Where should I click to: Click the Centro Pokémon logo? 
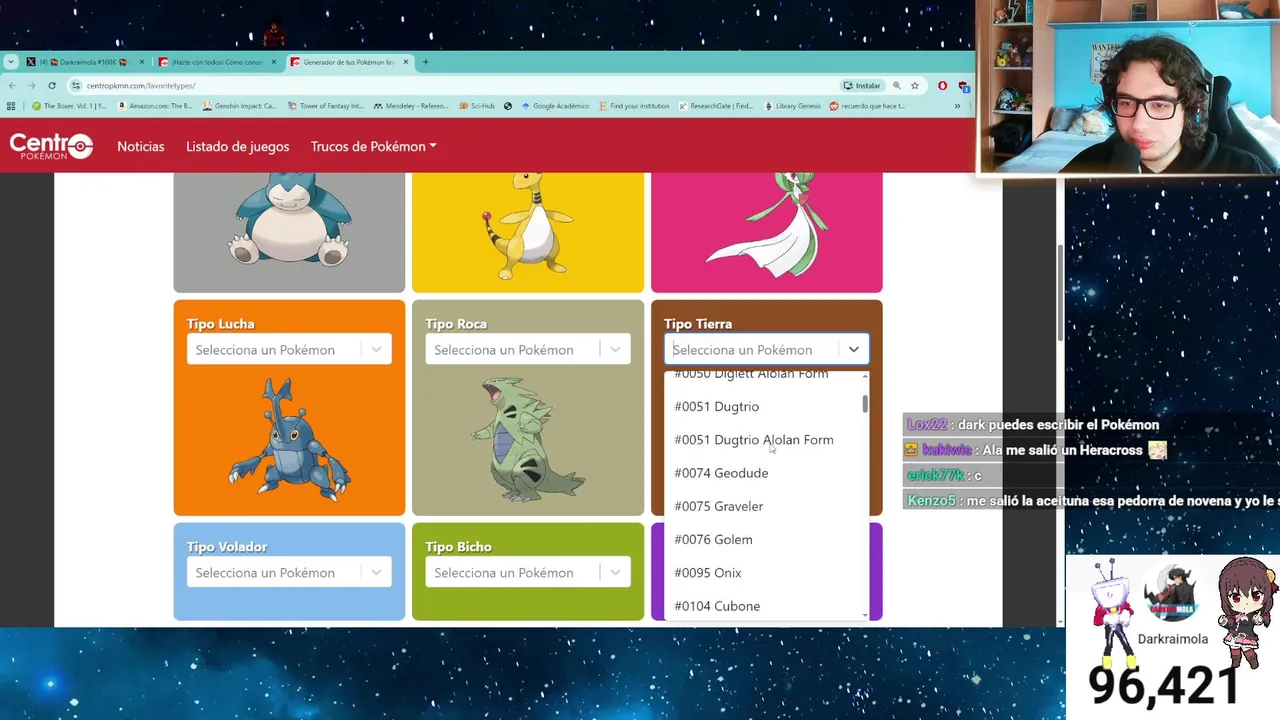click(x=51, y=146)
